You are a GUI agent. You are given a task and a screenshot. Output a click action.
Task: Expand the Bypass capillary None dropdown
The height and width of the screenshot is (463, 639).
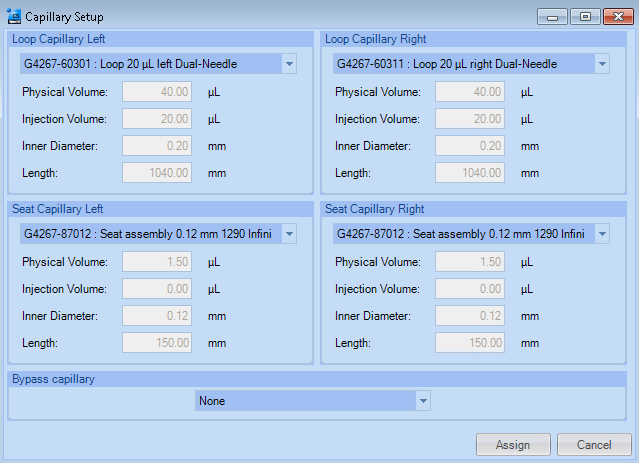(x=423, y=401)
